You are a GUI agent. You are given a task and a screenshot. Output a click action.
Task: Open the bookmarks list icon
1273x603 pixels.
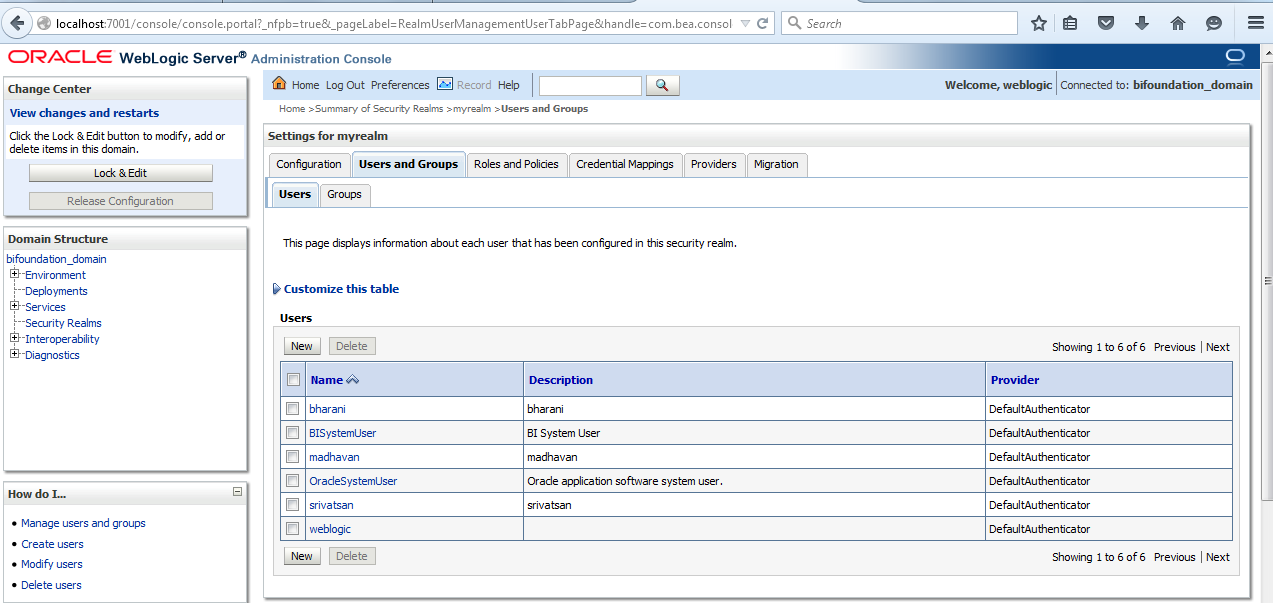(x=1070, y=23)
